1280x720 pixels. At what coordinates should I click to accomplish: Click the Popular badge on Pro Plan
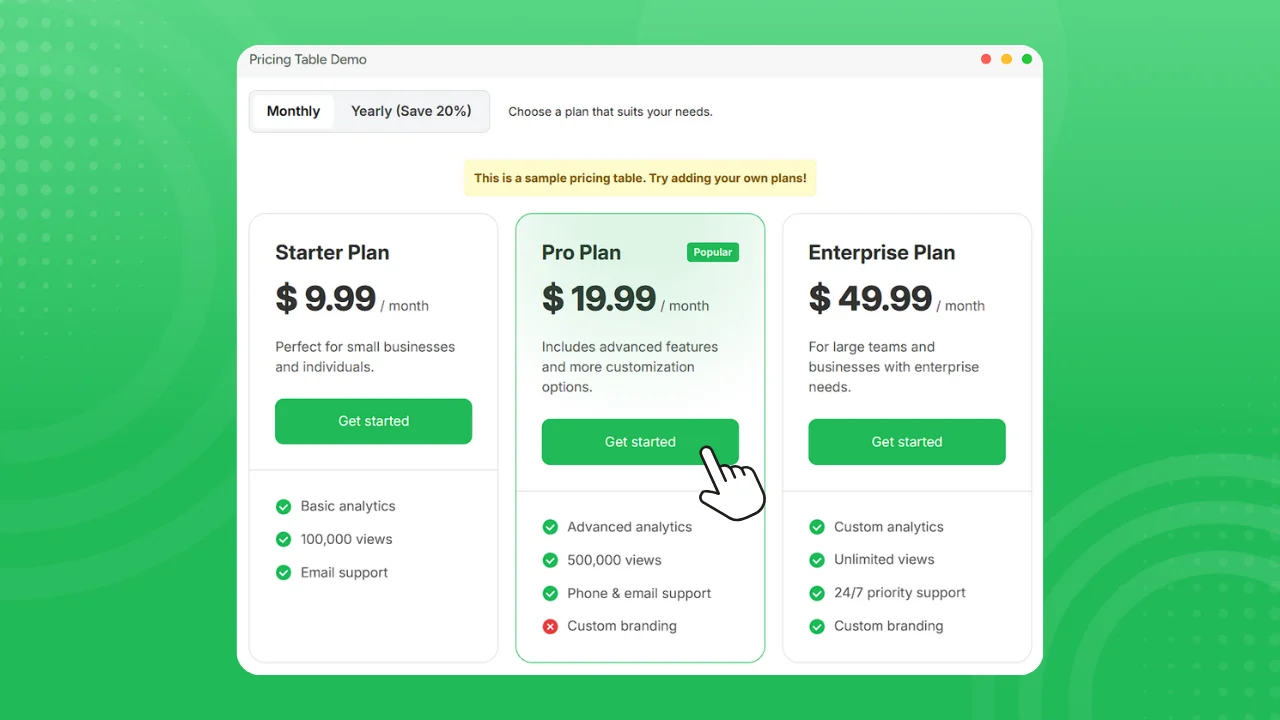[712, 252]
